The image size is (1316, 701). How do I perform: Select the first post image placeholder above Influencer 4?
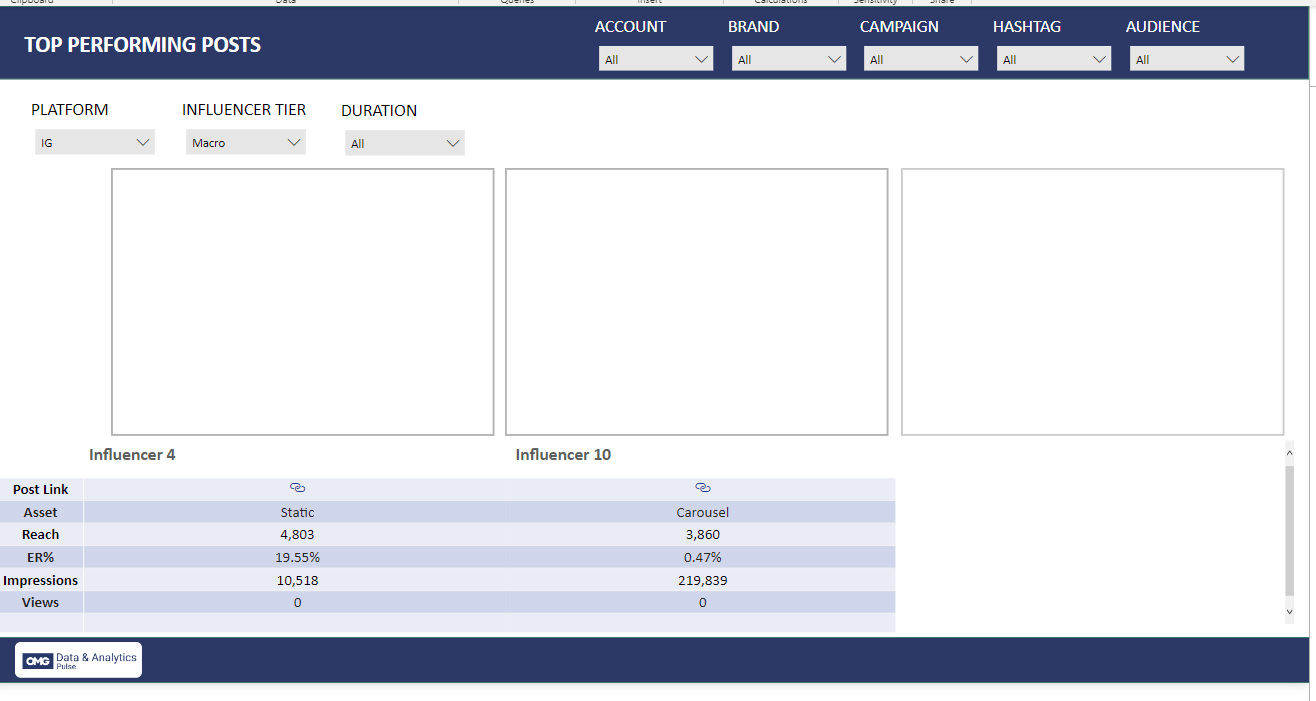pyautogui.click(x=303, y=302)
